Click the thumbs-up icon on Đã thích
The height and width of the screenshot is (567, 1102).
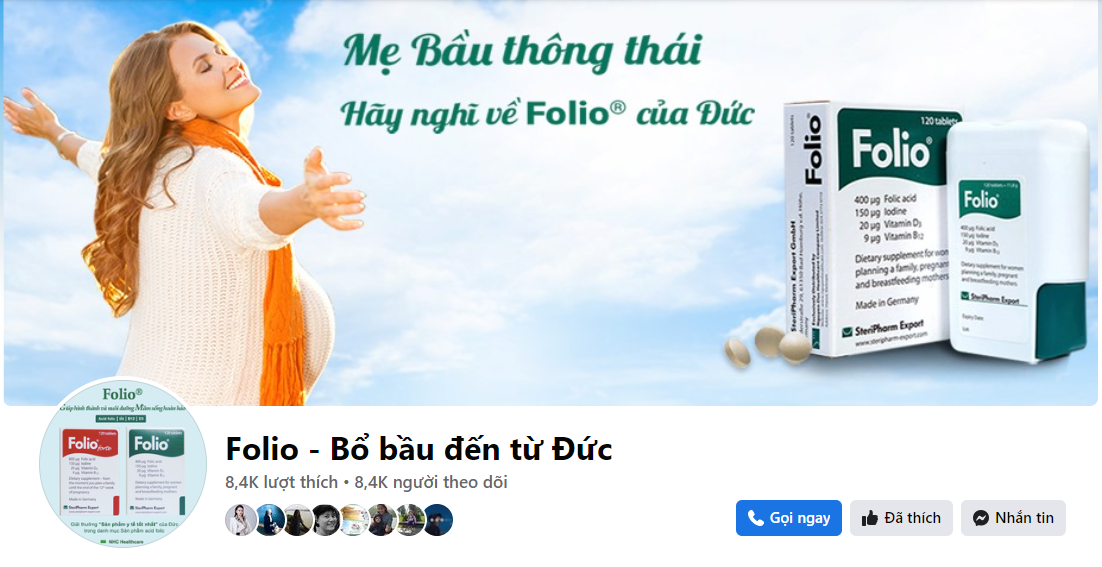coord(869,519)
